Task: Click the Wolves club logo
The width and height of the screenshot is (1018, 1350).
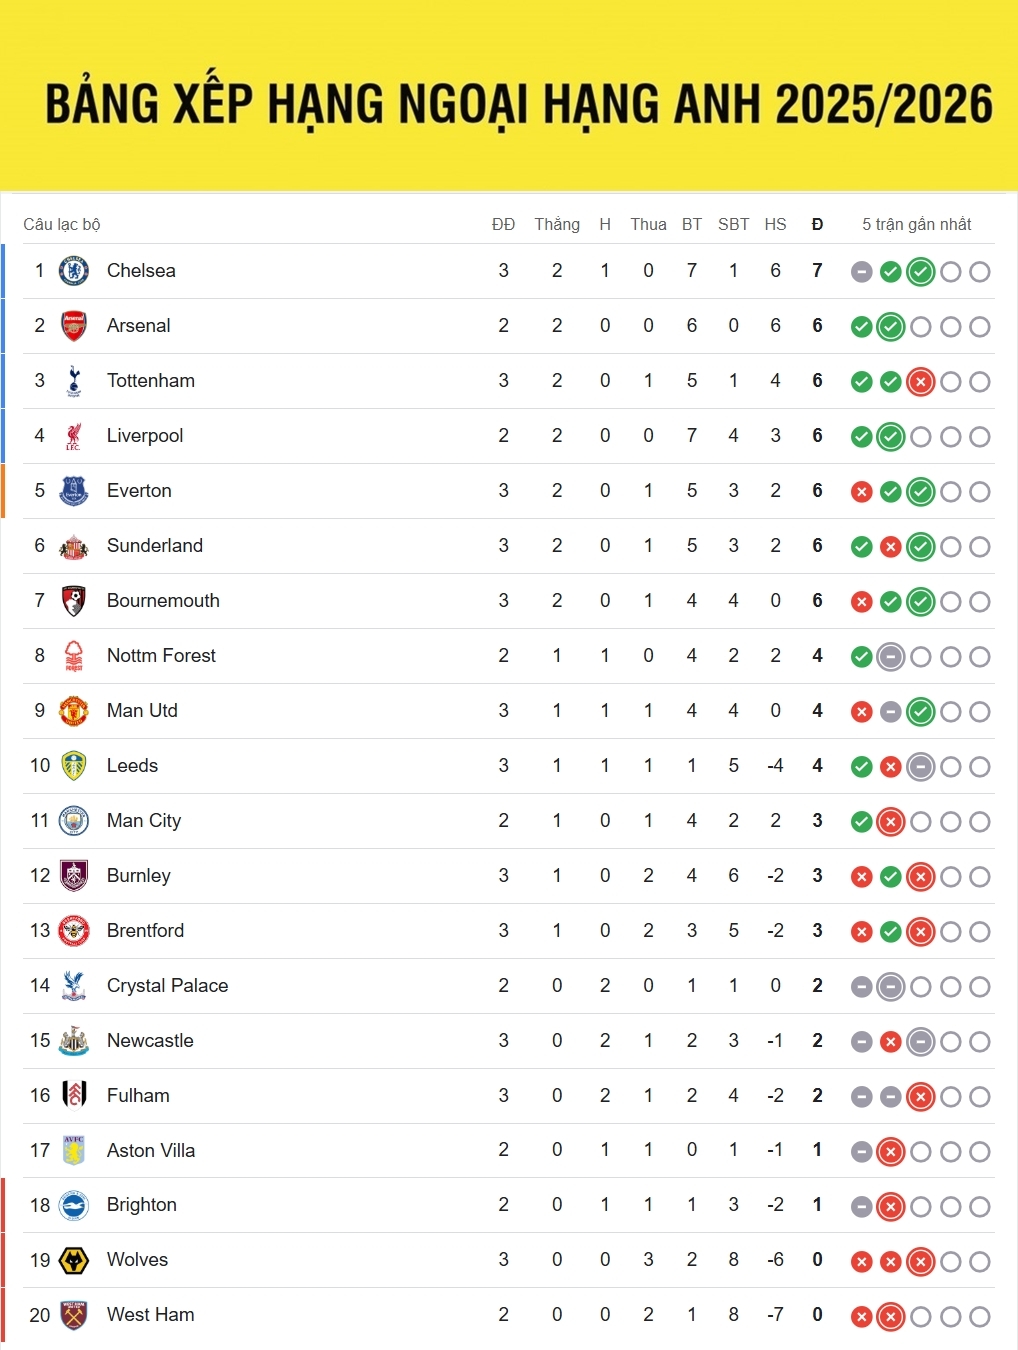Action: (74, 1260)
